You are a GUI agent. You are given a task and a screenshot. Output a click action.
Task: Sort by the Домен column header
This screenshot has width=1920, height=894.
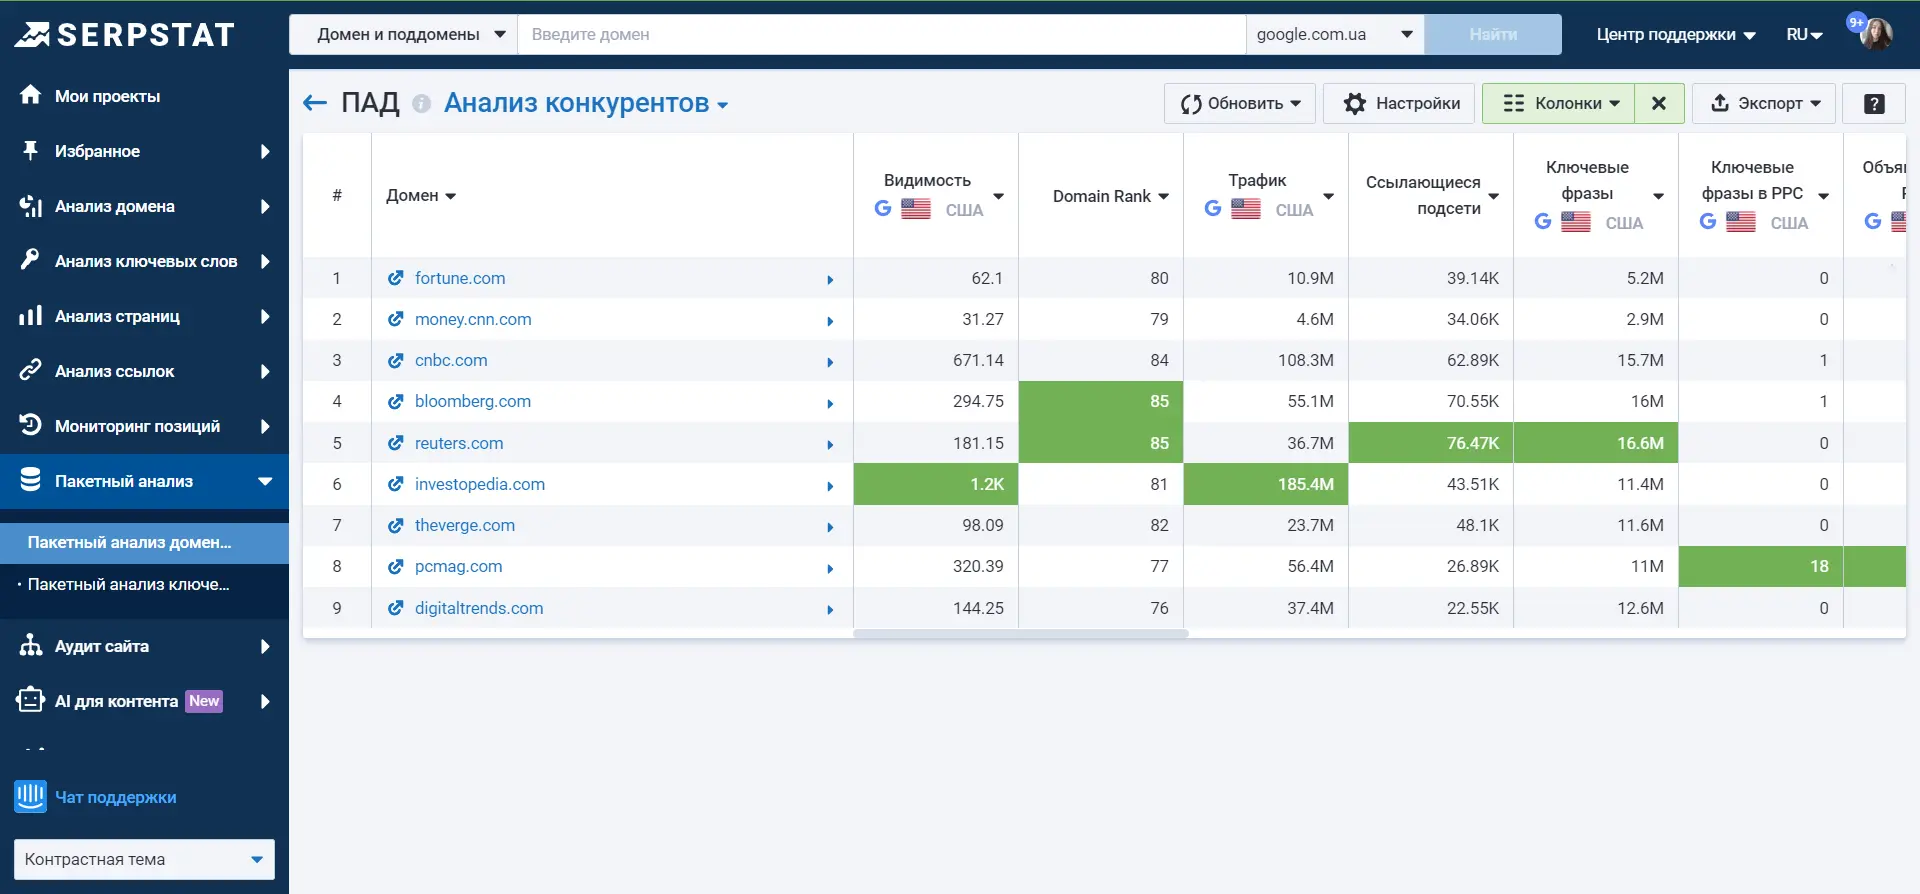point(421,195)
